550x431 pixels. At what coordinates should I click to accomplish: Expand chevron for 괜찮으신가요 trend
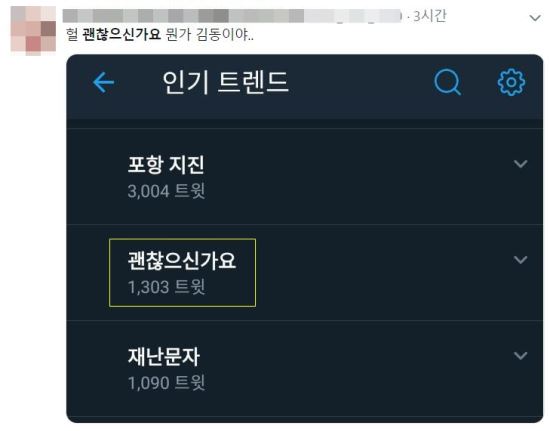(521, 260)
